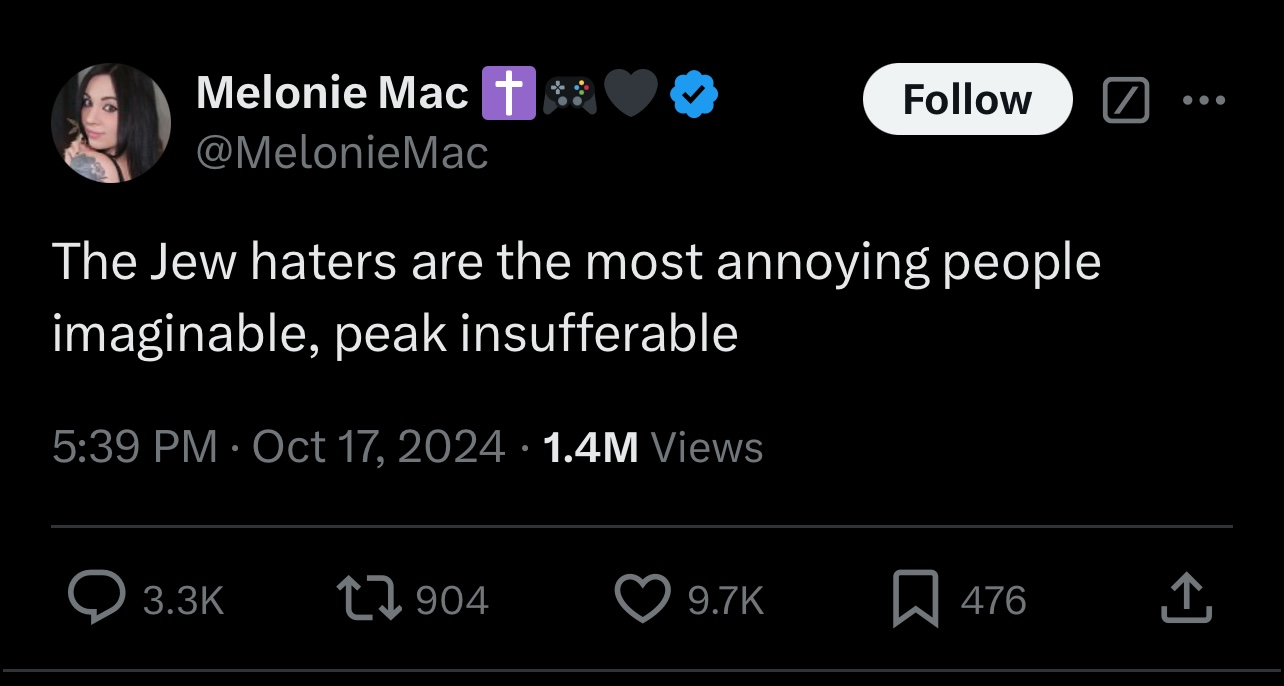The width and height of the screenshot is (1284, 686).
Task: Click the purple cross emoji badge
Action: 509,94
